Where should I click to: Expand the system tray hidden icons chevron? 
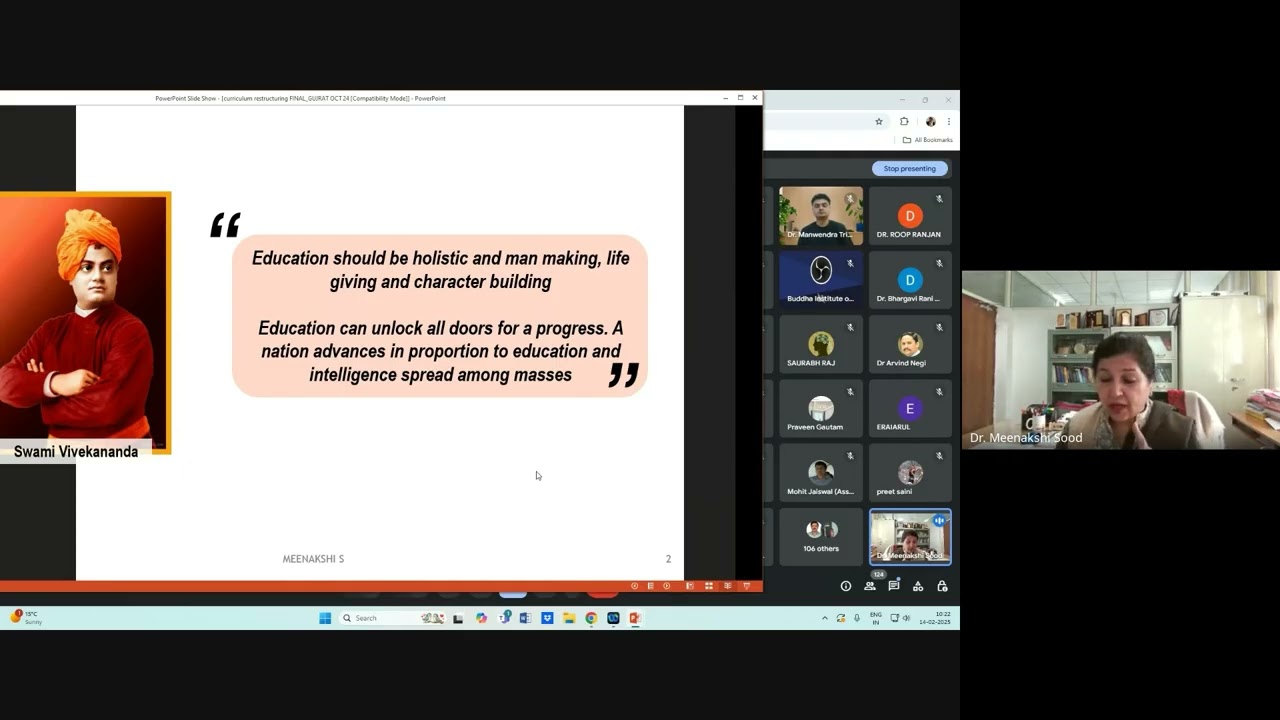[x=825, y=618]
